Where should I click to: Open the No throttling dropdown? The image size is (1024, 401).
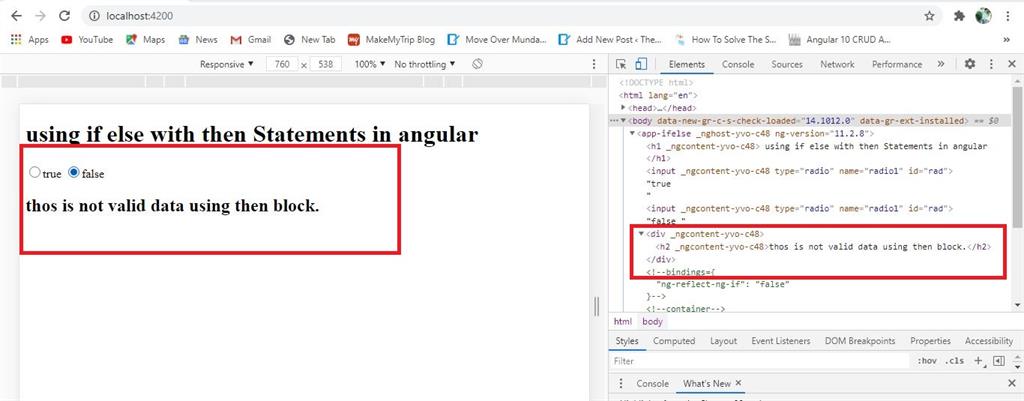click(x=424, y=64)
